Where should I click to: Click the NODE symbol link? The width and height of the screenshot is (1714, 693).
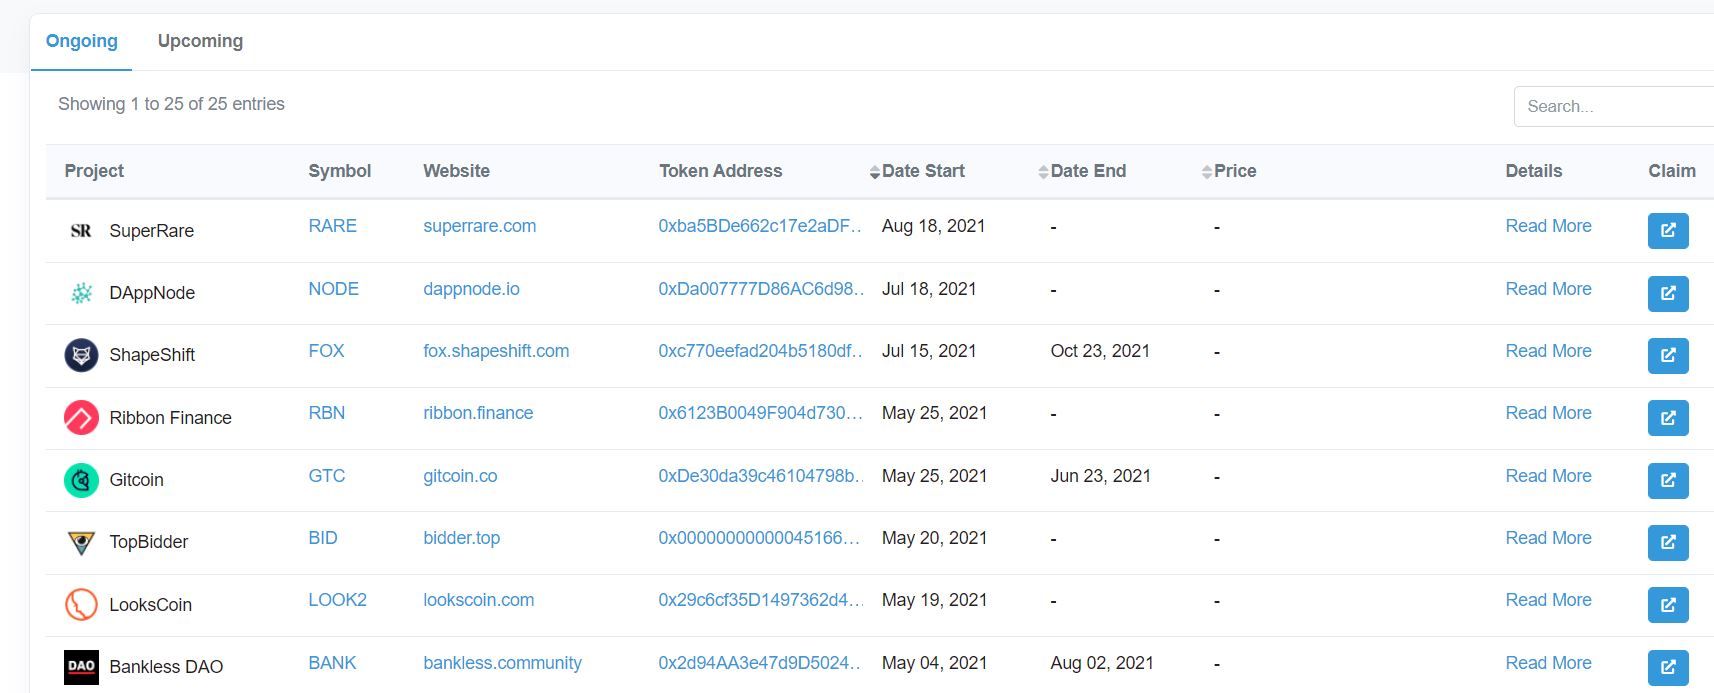point(333,289)
